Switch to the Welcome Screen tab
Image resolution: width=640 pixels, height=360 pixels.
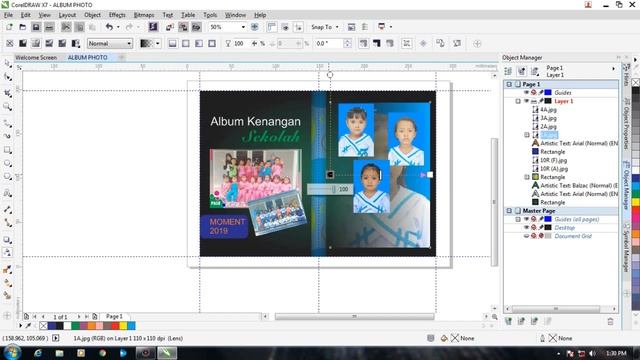pos(36,58)
